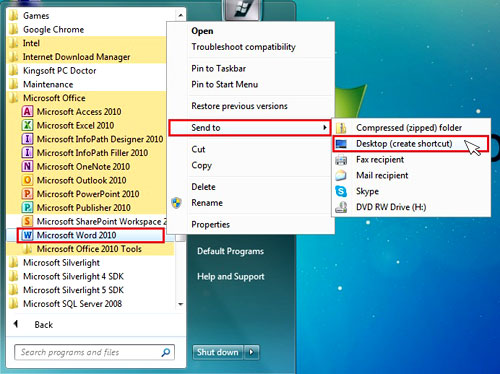Click the Microsoft Excel 2010 icon
This screenshot has height=374, width=500.
(27, 125)
